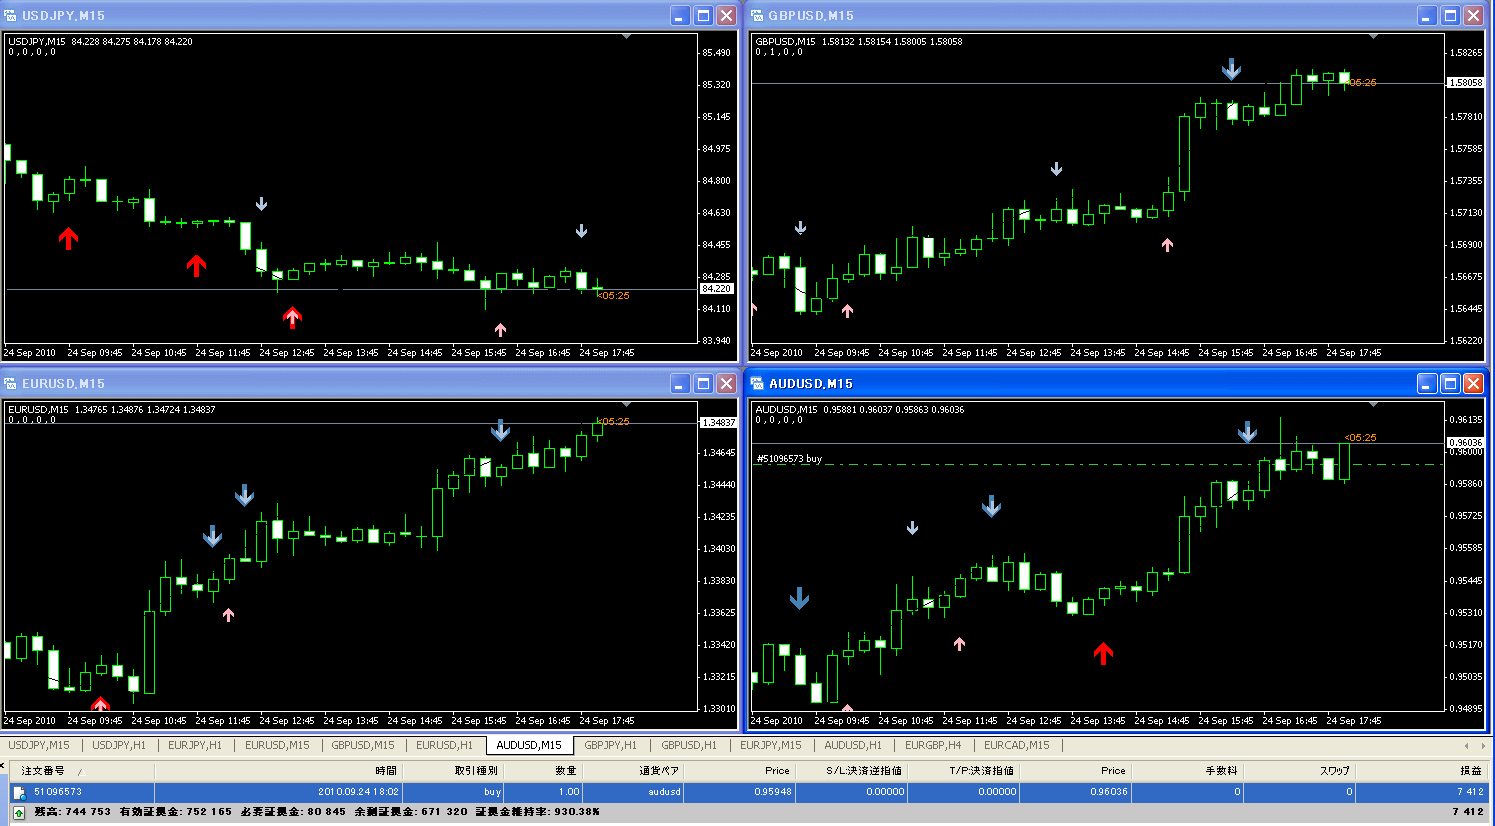Select the #51096573 buy order line label

789,459
